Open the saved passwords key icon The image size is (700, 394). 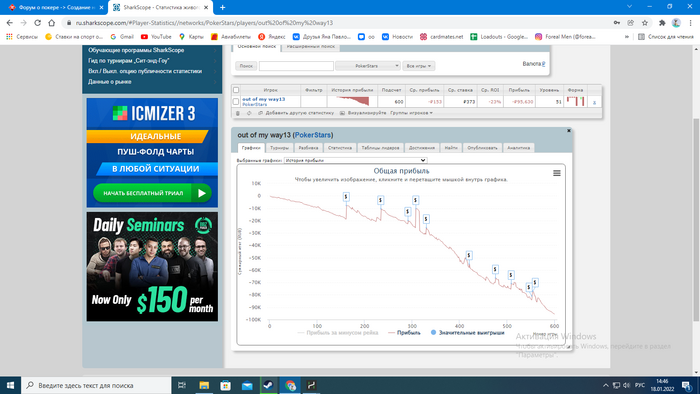click(x=617, y=23)
